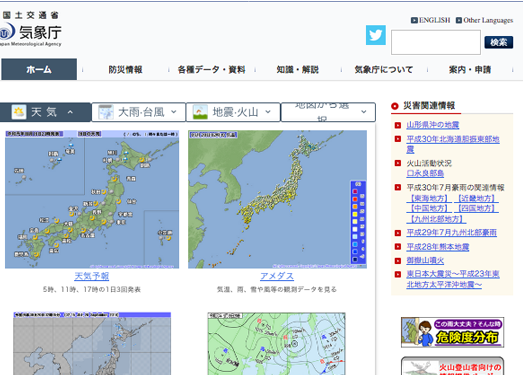Viewport: 523px width, 375px height.
Task: Select the ホーム navigation tab
Action: click(39, 69)
